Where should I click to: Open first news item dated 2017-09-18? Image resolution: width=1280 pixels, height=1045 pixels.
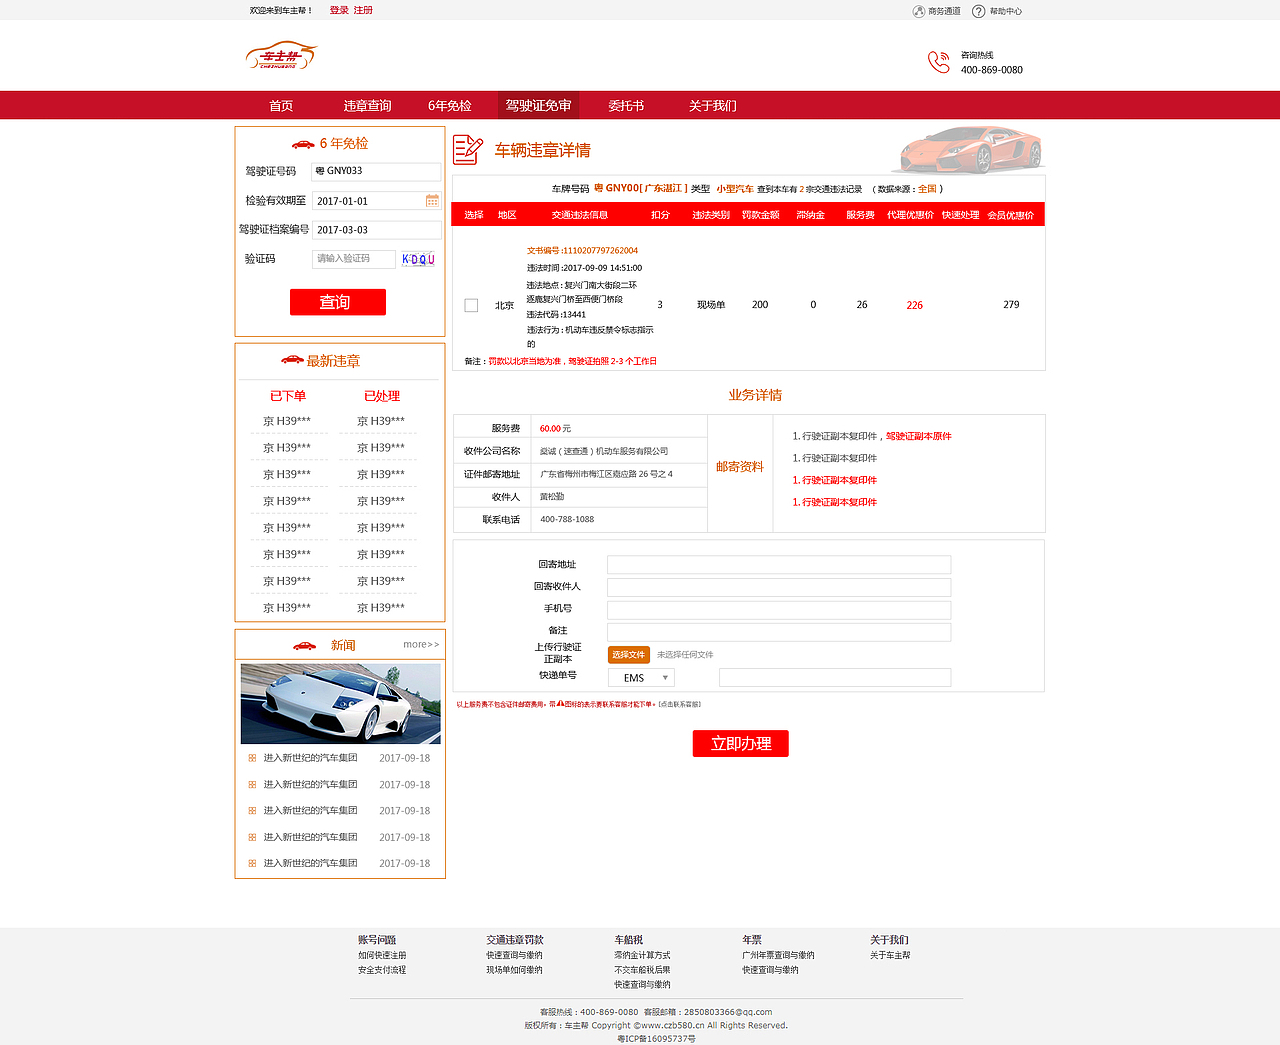pos(339,758)
